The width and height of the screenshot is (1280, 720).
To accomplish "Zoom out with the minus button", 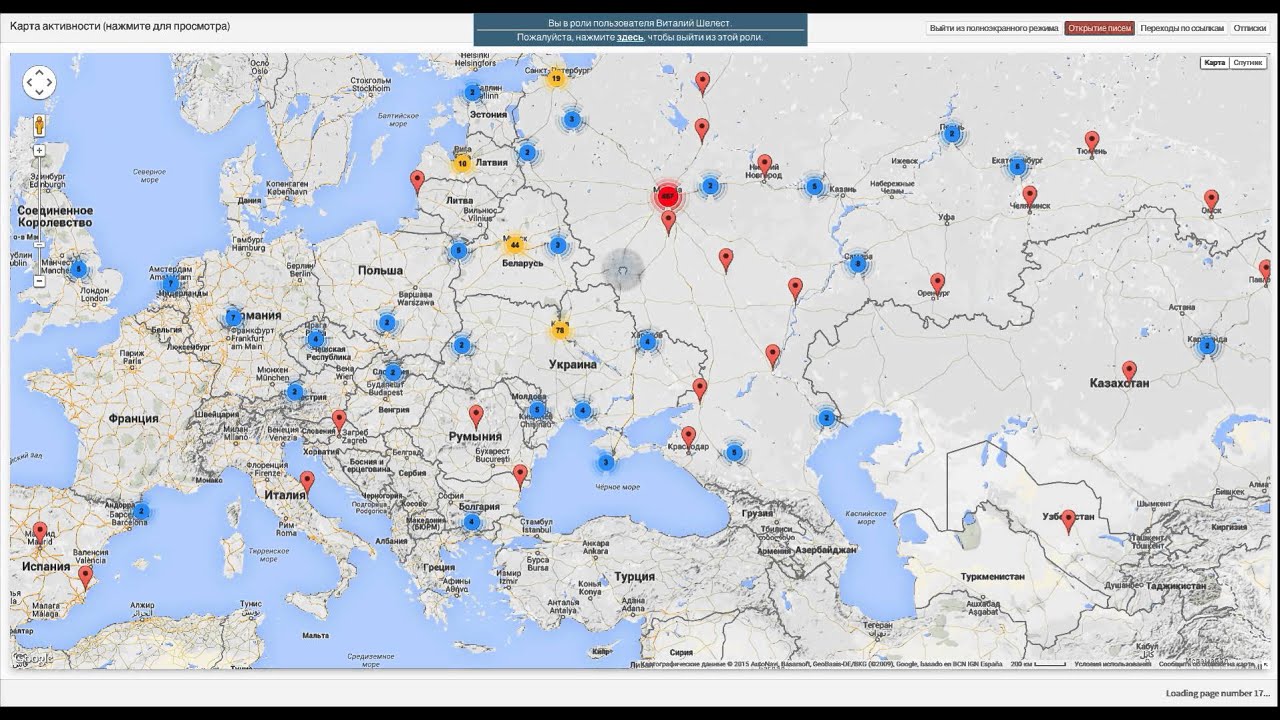I will click(39, 281).
